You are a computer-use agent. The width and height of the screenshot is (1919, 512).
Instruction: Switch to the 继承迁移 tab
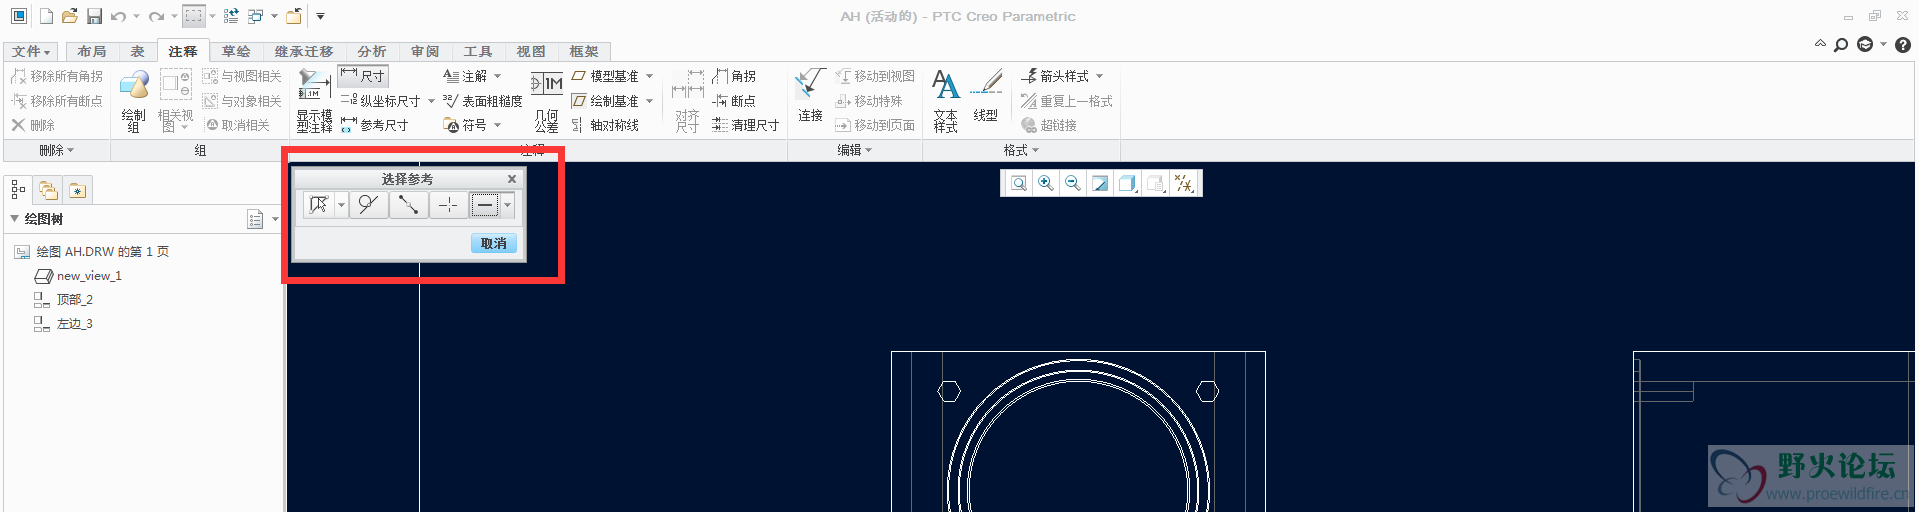point(304,51)
